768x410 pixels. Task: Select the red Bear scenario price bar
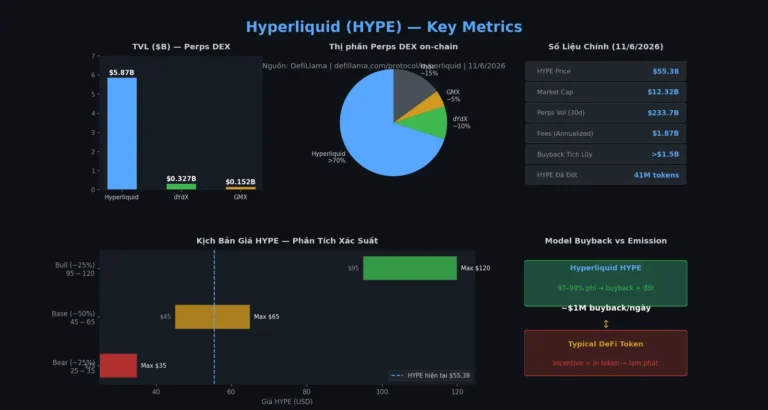coord(118,365)
